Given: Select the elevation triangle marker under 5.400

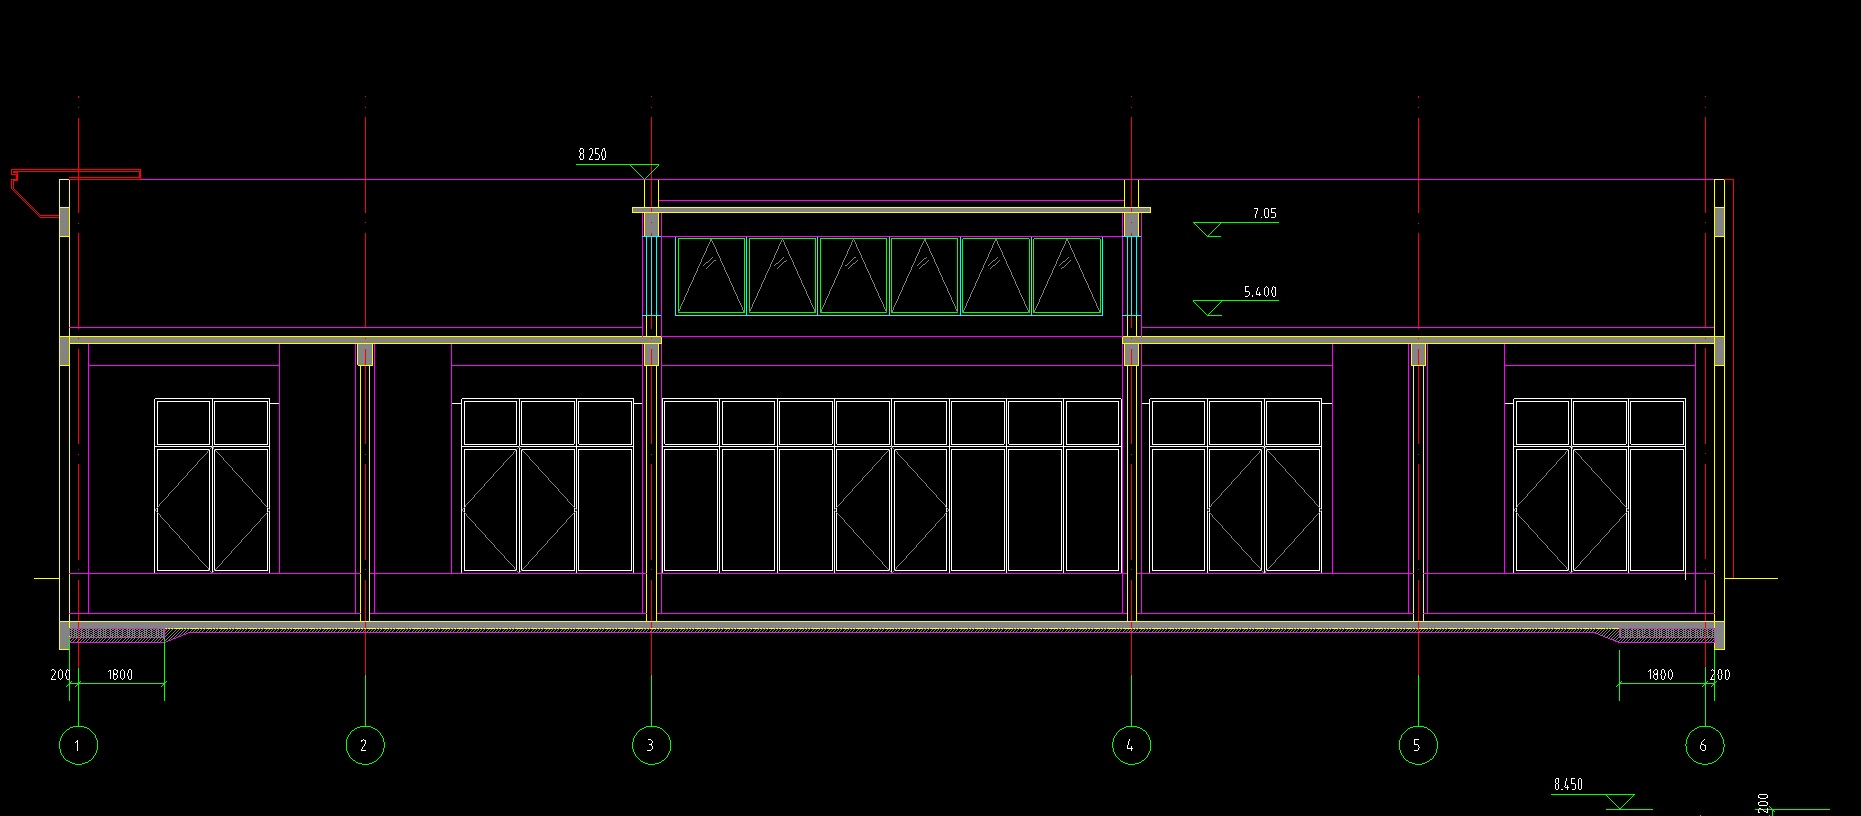Looking at the screenshot, I should click(1209, 308).
